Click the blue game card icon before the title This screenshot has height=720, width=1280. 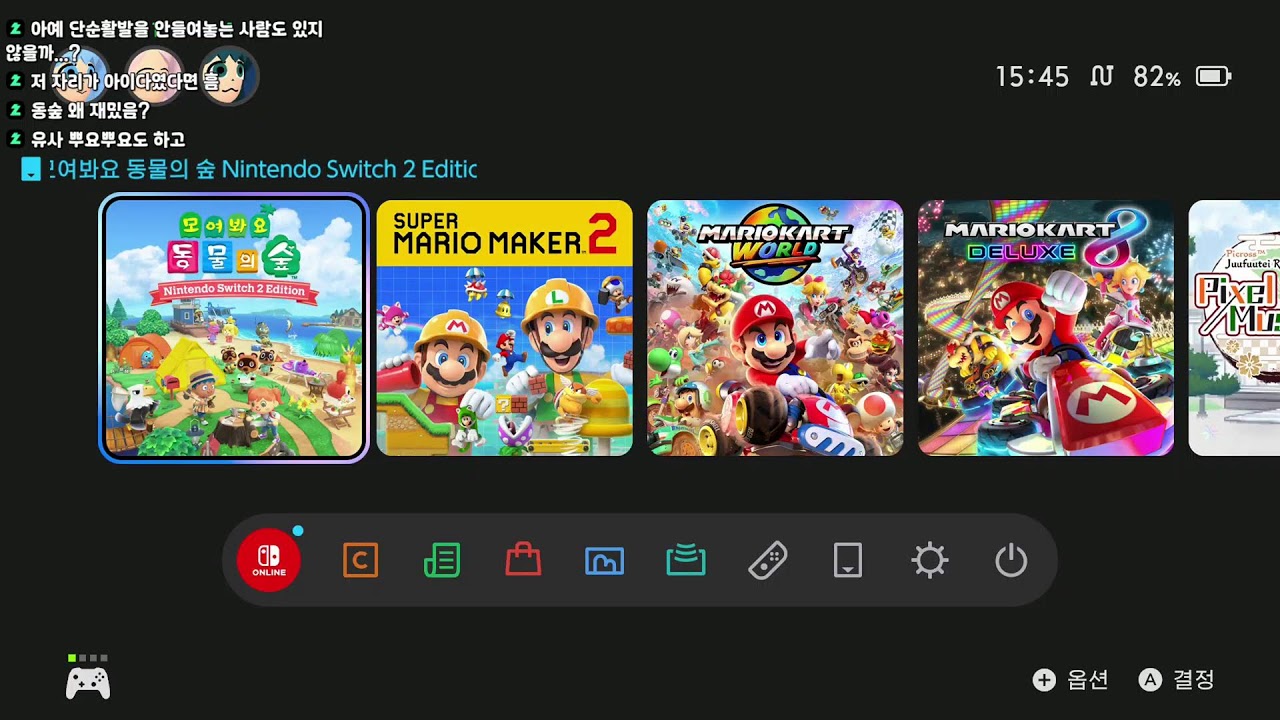31,169
